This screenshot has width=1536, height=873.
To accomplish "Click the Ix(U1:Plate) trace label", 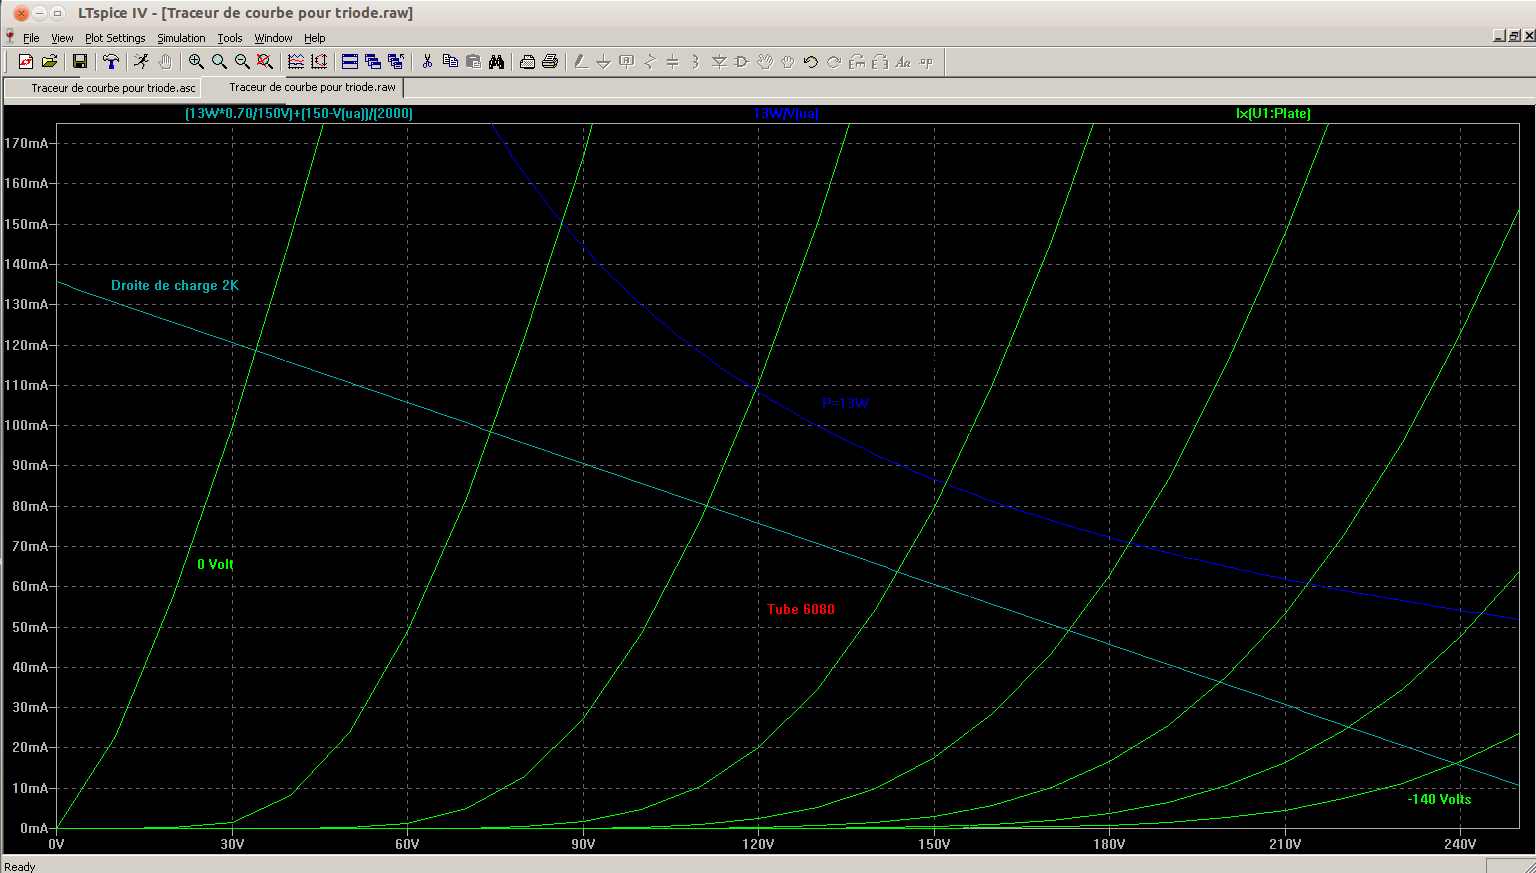I will point(1273,114).
